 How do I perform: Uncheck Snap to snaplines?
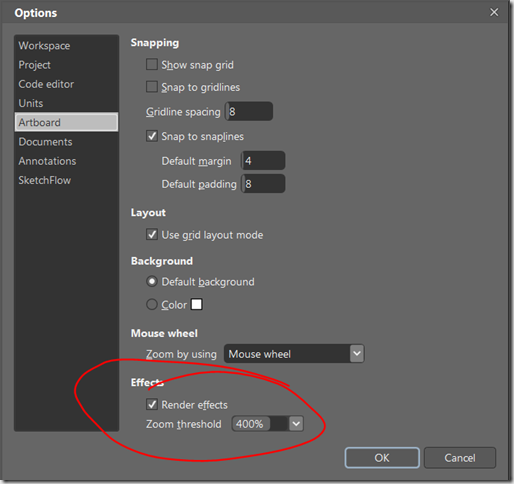(x=152, y=136)
